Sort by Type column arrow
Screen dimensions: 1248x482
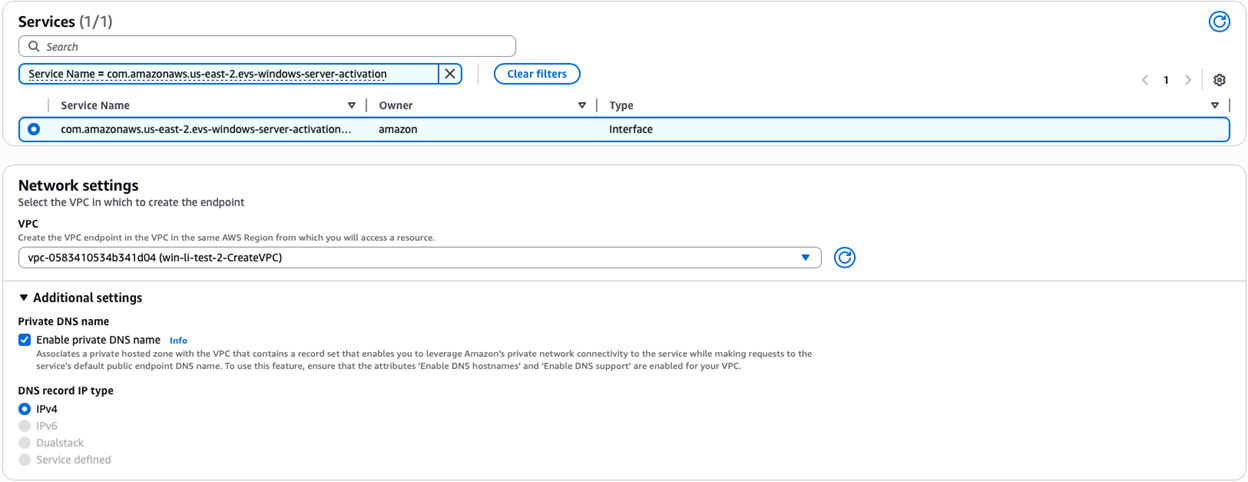point(1215,105)
